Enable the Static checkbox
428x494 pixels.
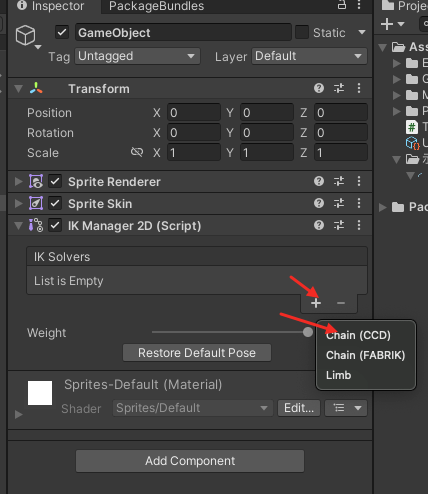pyautogui.click(x=302, y=32)
